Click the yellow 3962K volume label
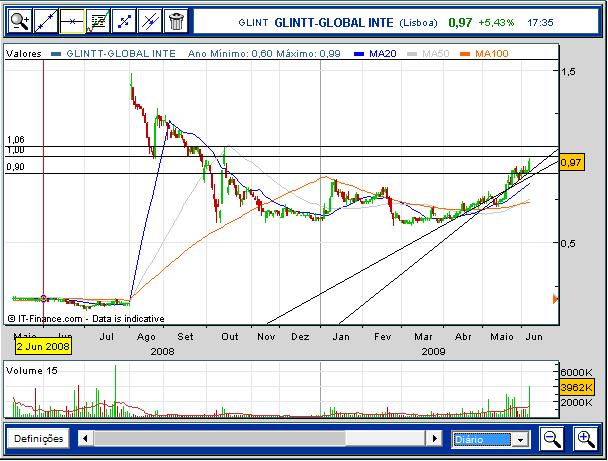608x461 pixels. click(577, 387)
